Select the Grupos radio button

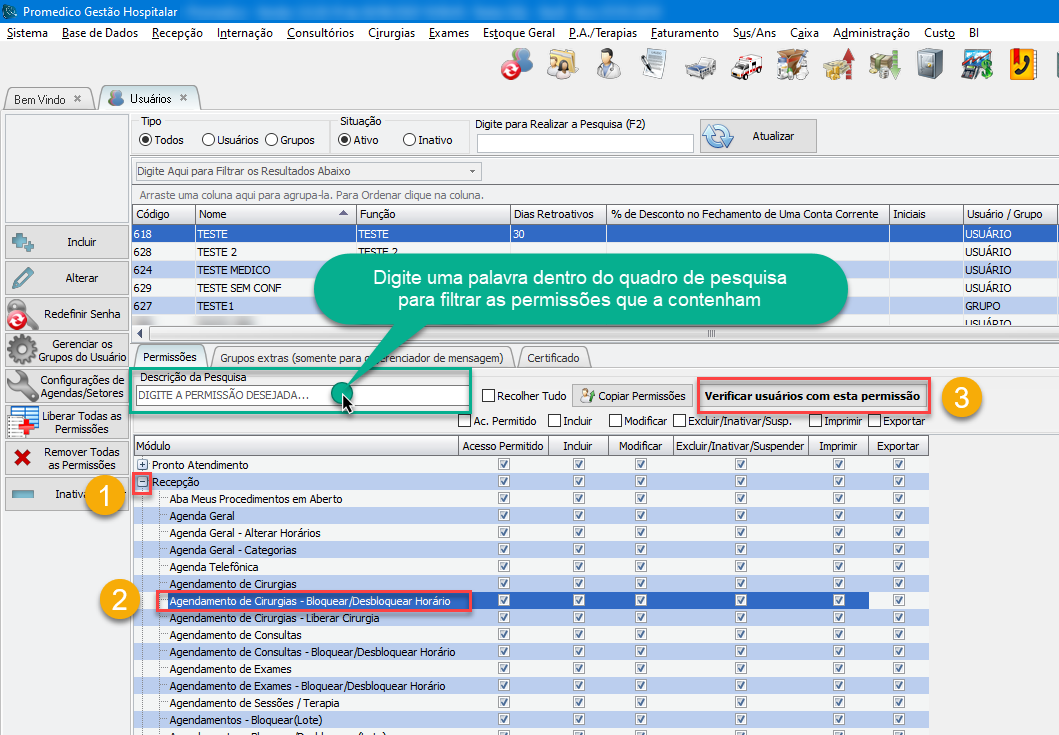click(271, 140)
